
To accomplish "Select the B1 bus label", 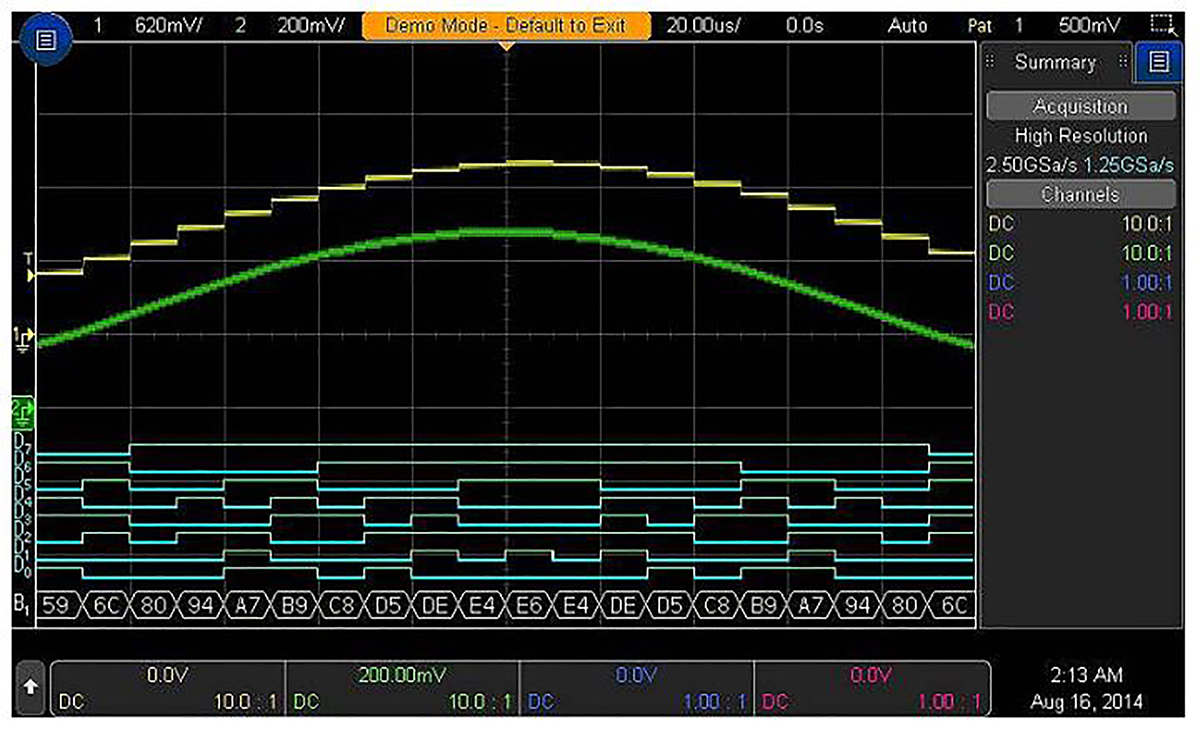I will coord(19,606).
